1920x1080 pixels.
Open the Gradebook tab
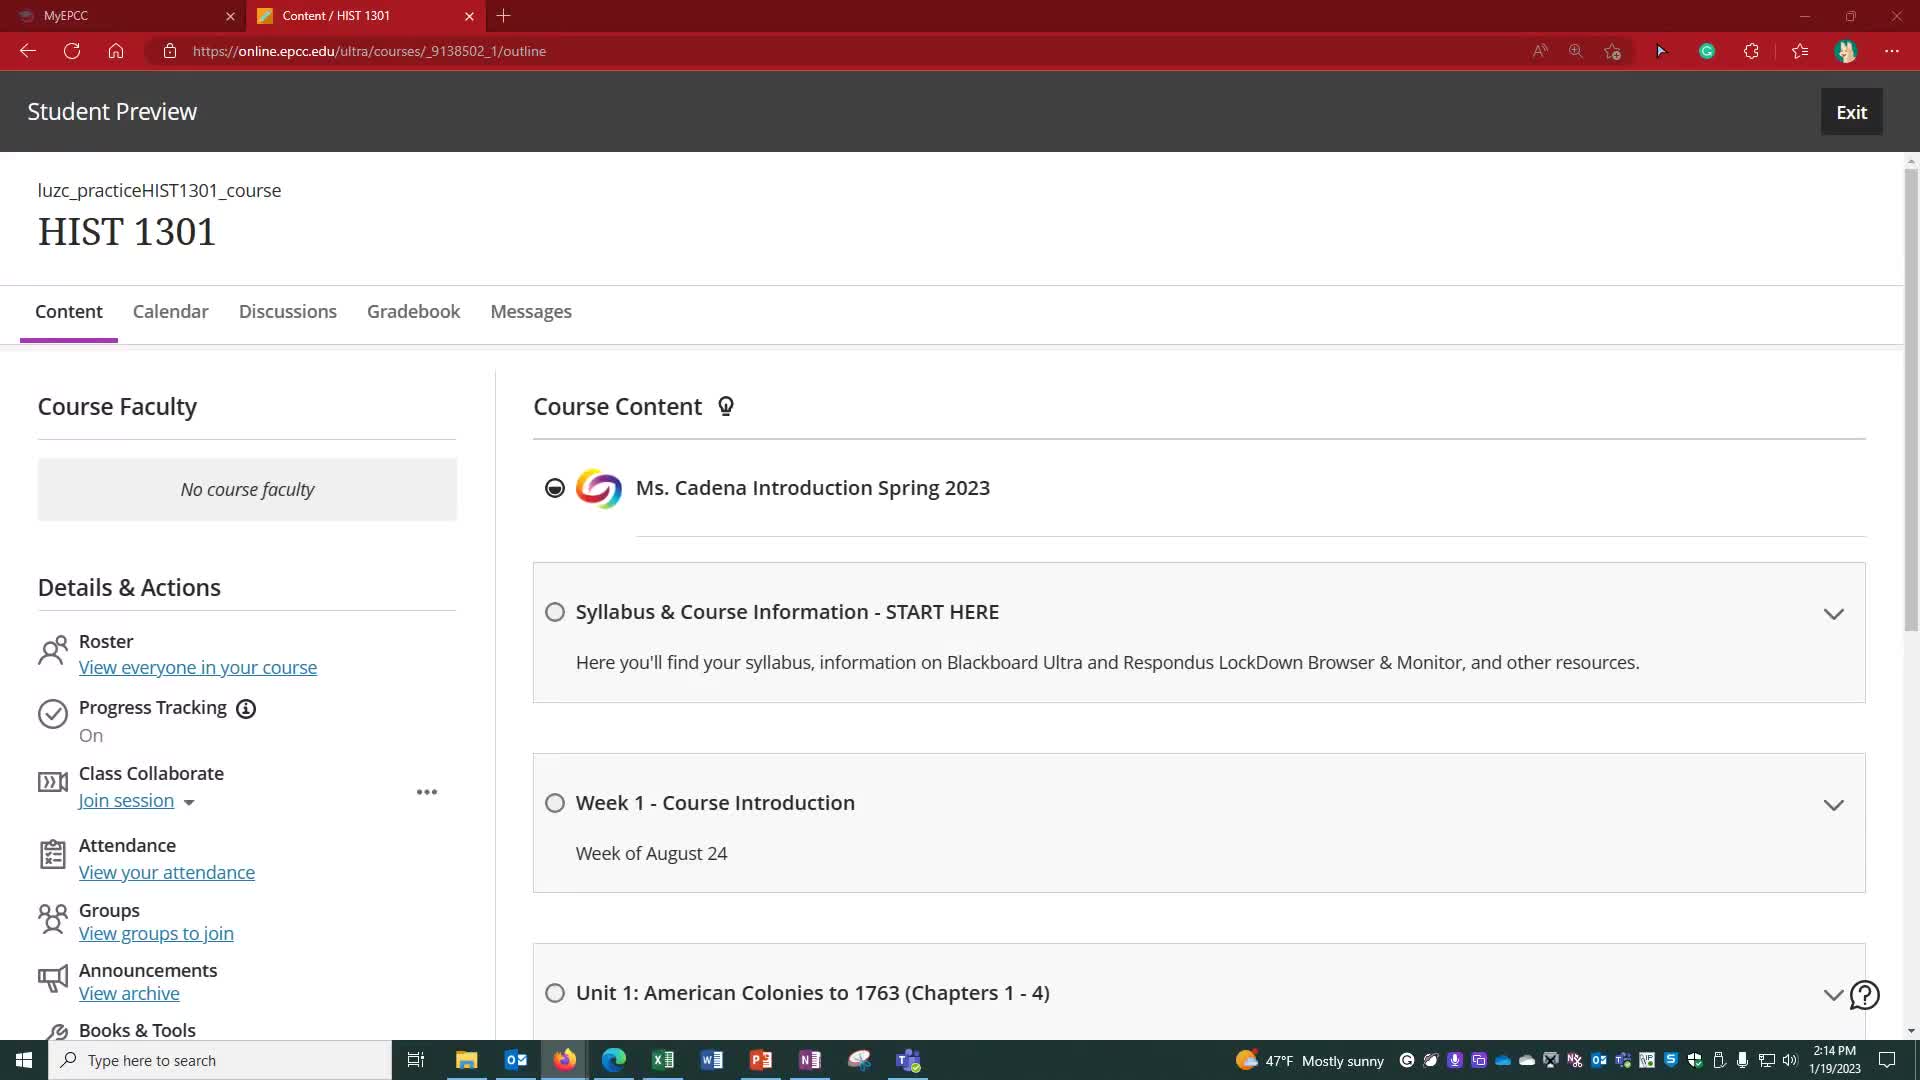click(413, 312)
